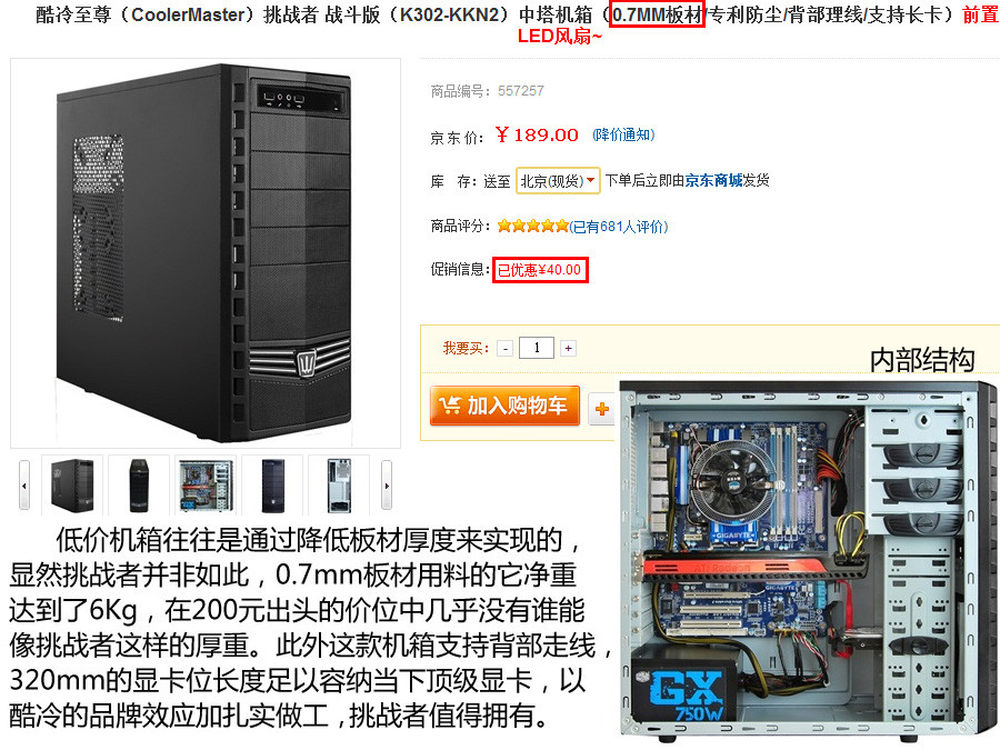The image size is (1000, 750).
Task: Open the 降价通知 price alert link
Action: tap(623, 135)
